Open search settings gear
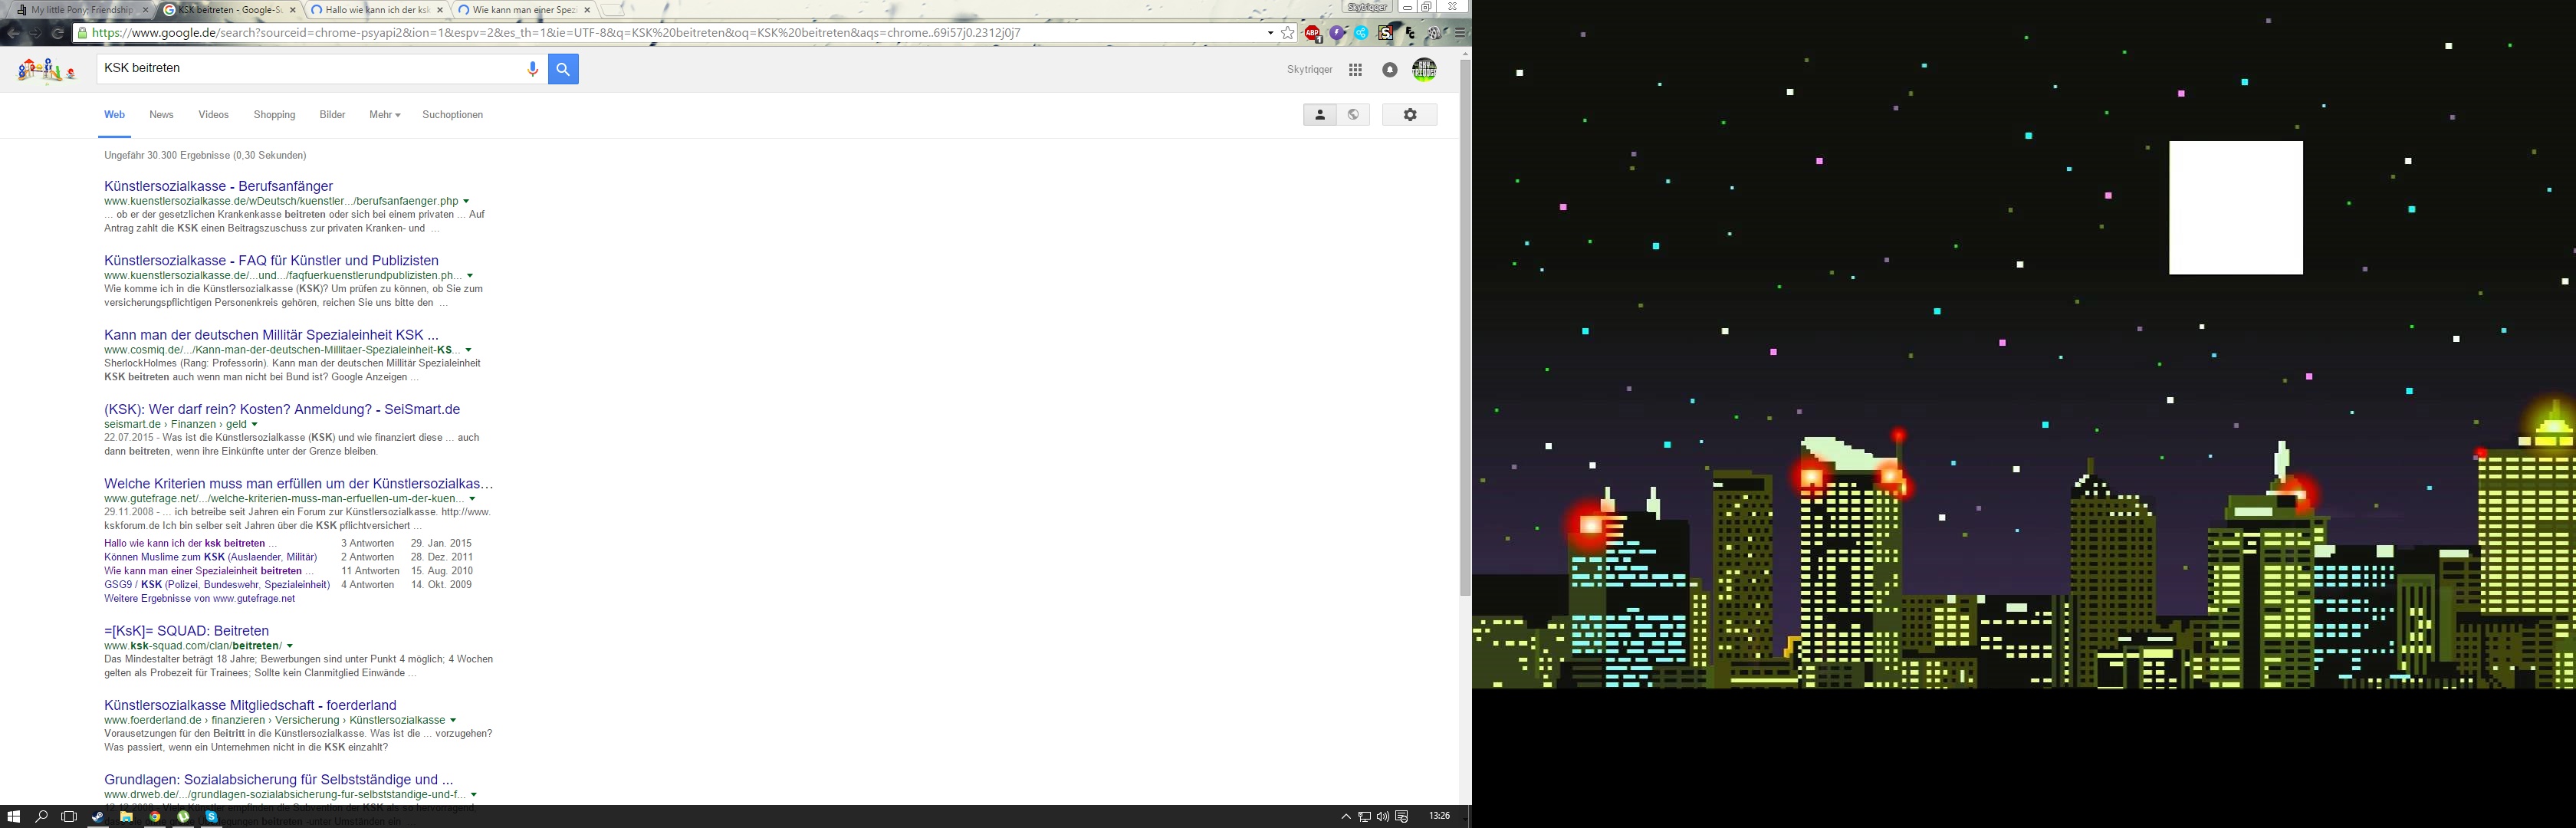 coord(1410,115)
